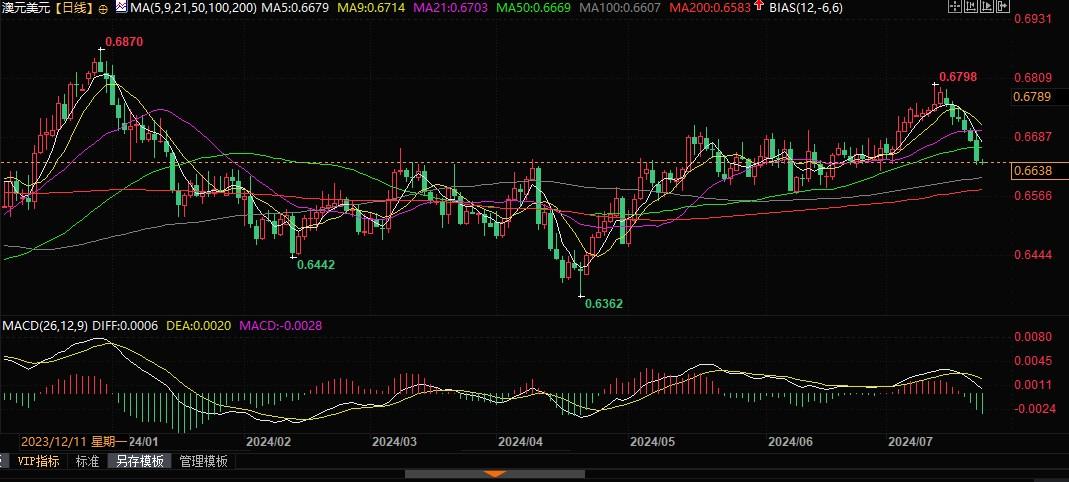Image resolution: width=1069 pixels, height=482 pixels.
Task: Click the 2024/06 date axis label
Action: (790, 441)
